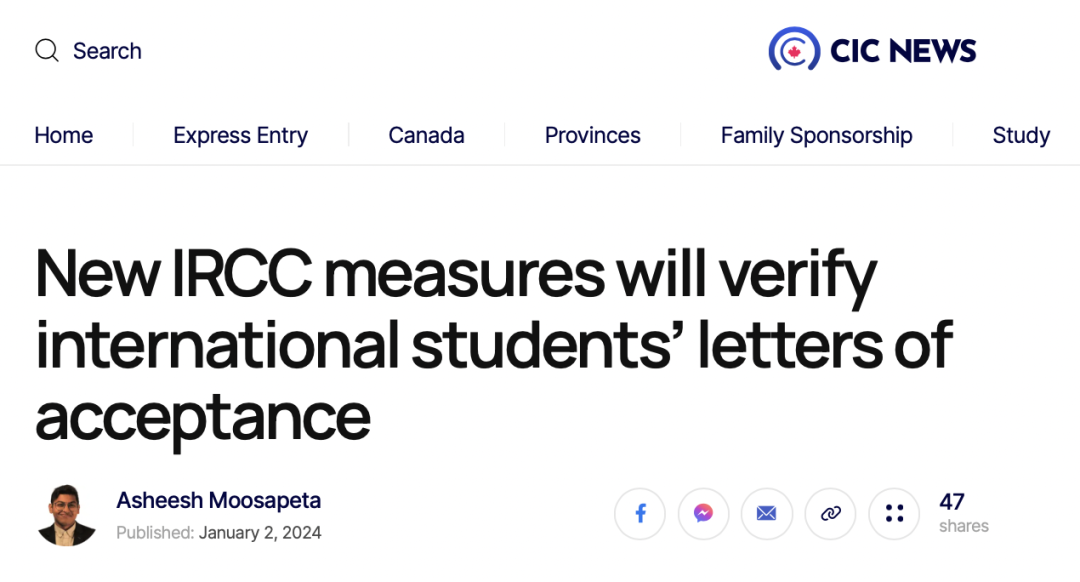Click the article headline text
The height and width of the screenshot is (582, 1080).
click(494, 344)
